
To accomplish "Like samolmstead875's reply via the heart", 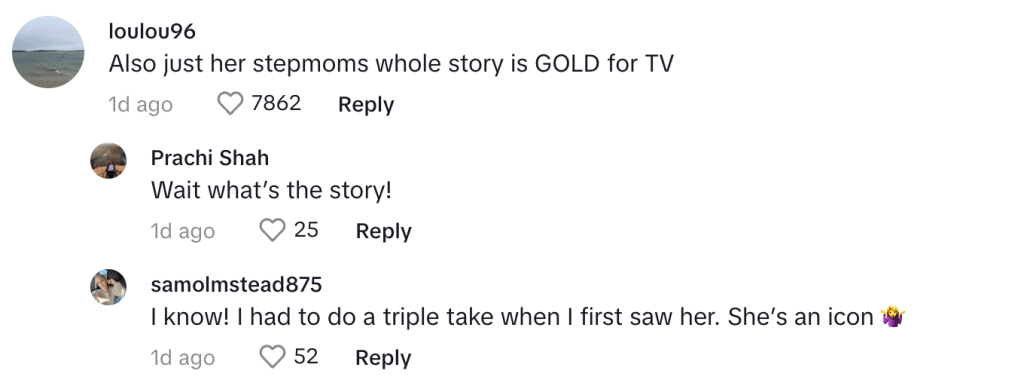I will (x=272, y=357).
